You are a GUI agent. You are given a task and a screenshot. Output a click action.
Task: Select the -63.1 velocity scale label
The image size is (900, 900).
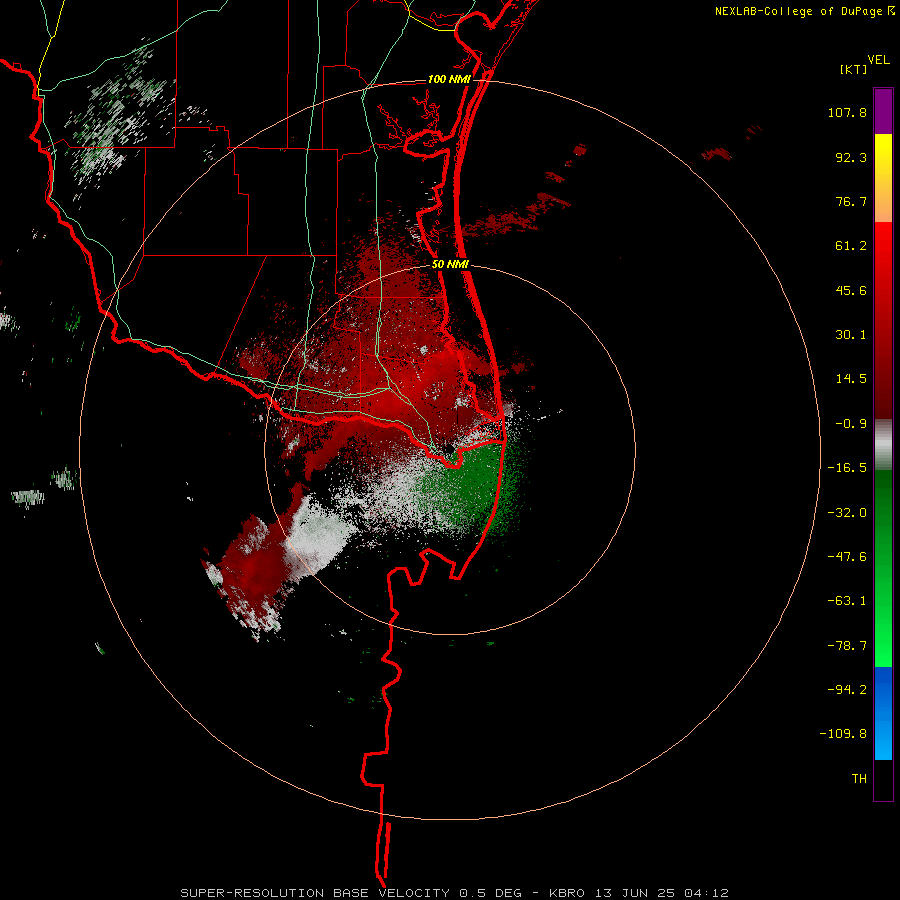point(847,601)
